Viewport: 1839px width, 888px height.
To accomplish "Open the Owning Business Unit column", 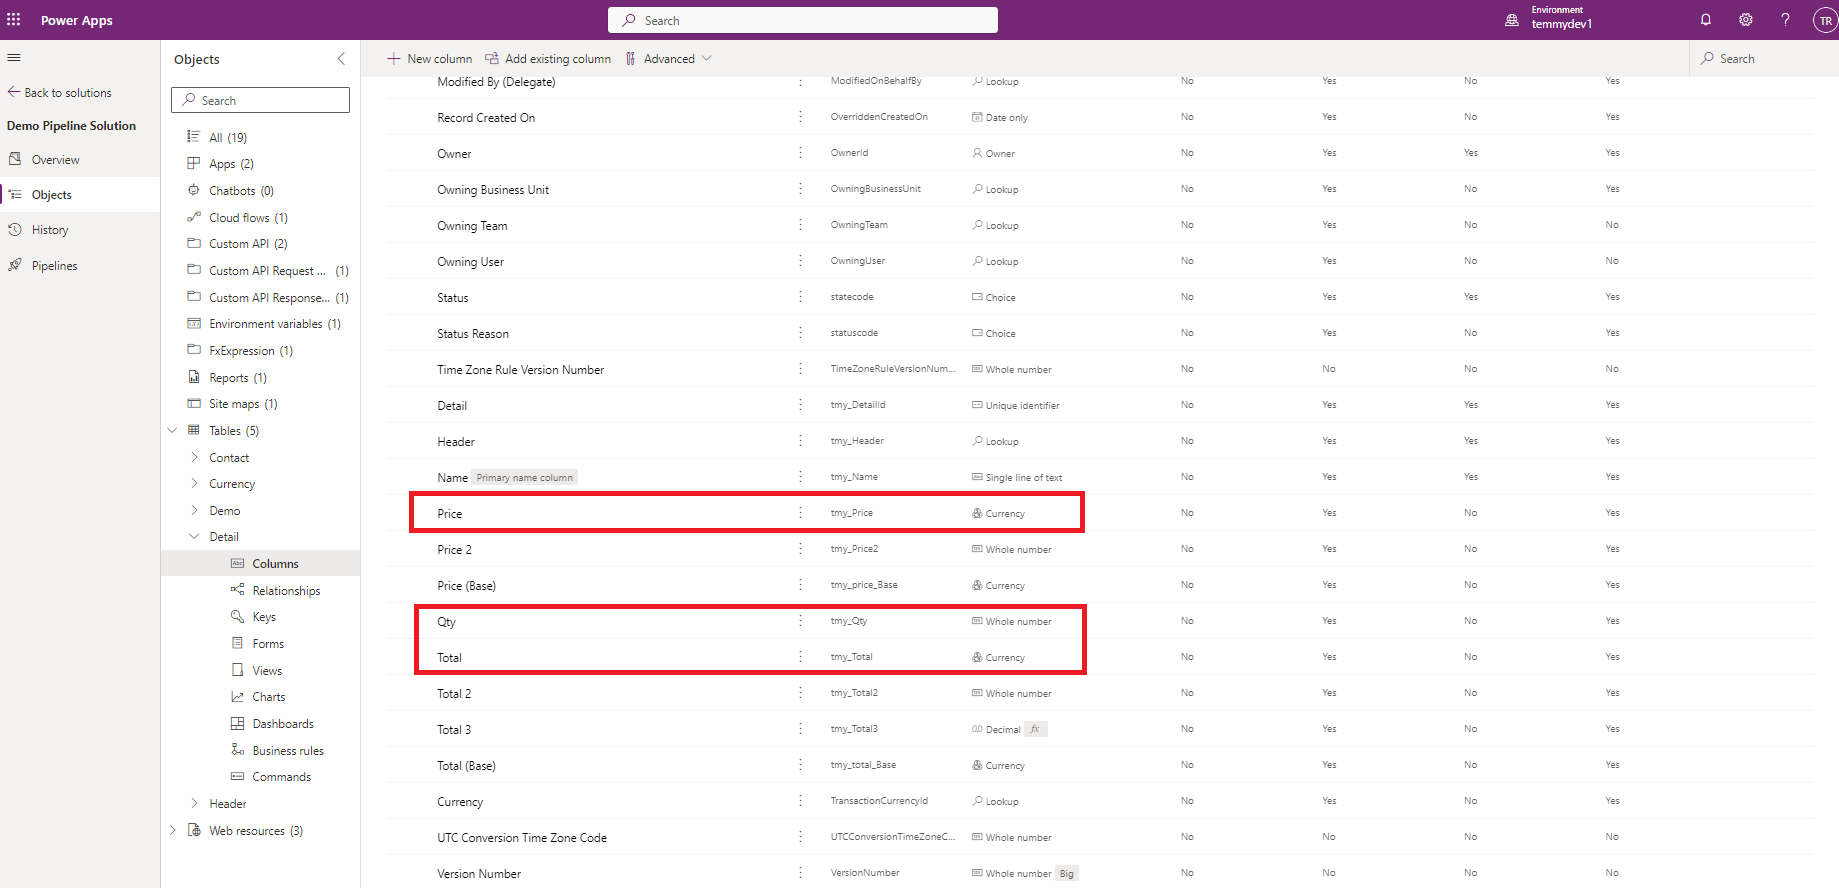I will (x=493, y=190).
